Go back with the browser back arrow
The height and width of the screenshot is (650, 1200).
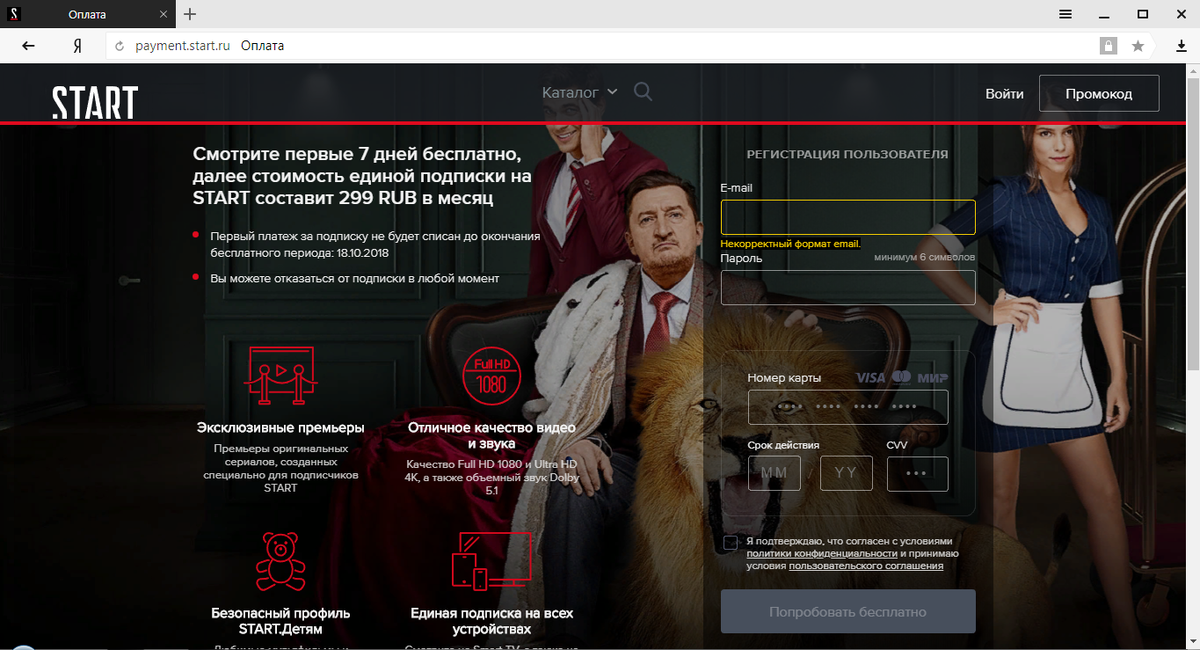pos(28,46)
